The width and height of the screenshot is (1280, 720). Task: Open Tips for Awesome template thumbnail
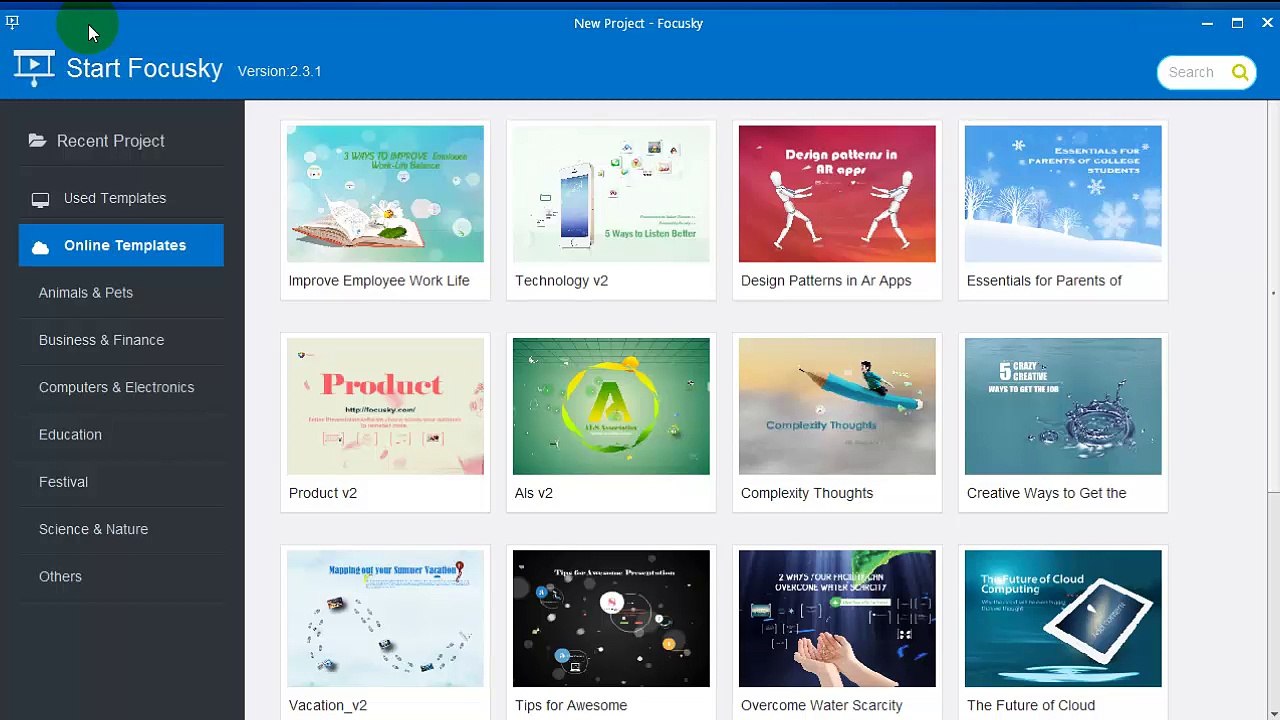tap(611, 618)
